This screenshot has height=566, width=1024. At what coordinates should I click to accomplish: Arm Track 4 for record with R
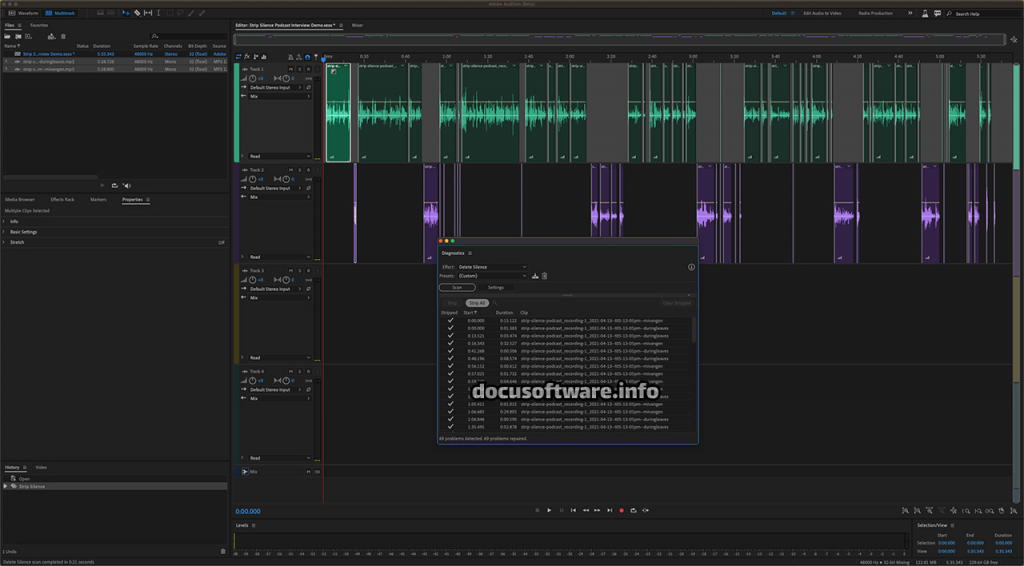click(x=308, y=371)
